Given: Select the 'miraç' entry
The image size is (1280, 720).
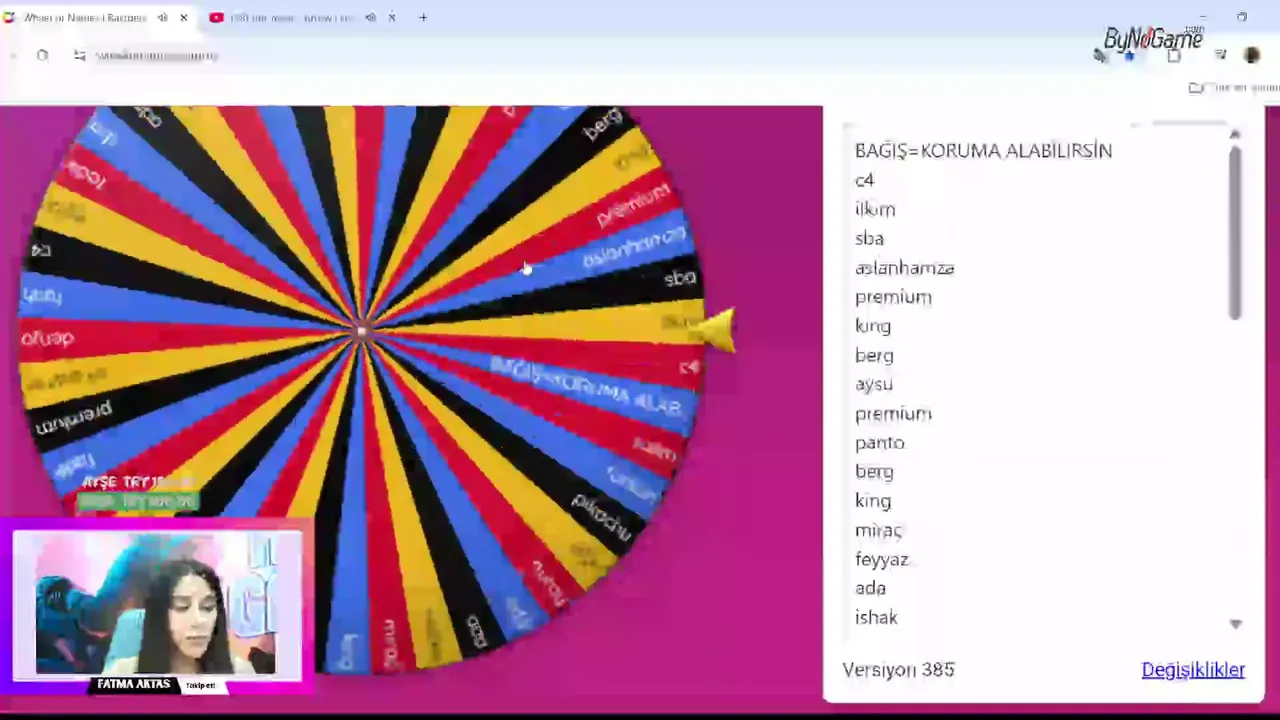Looking at the screenshot, I should point(878,531).
